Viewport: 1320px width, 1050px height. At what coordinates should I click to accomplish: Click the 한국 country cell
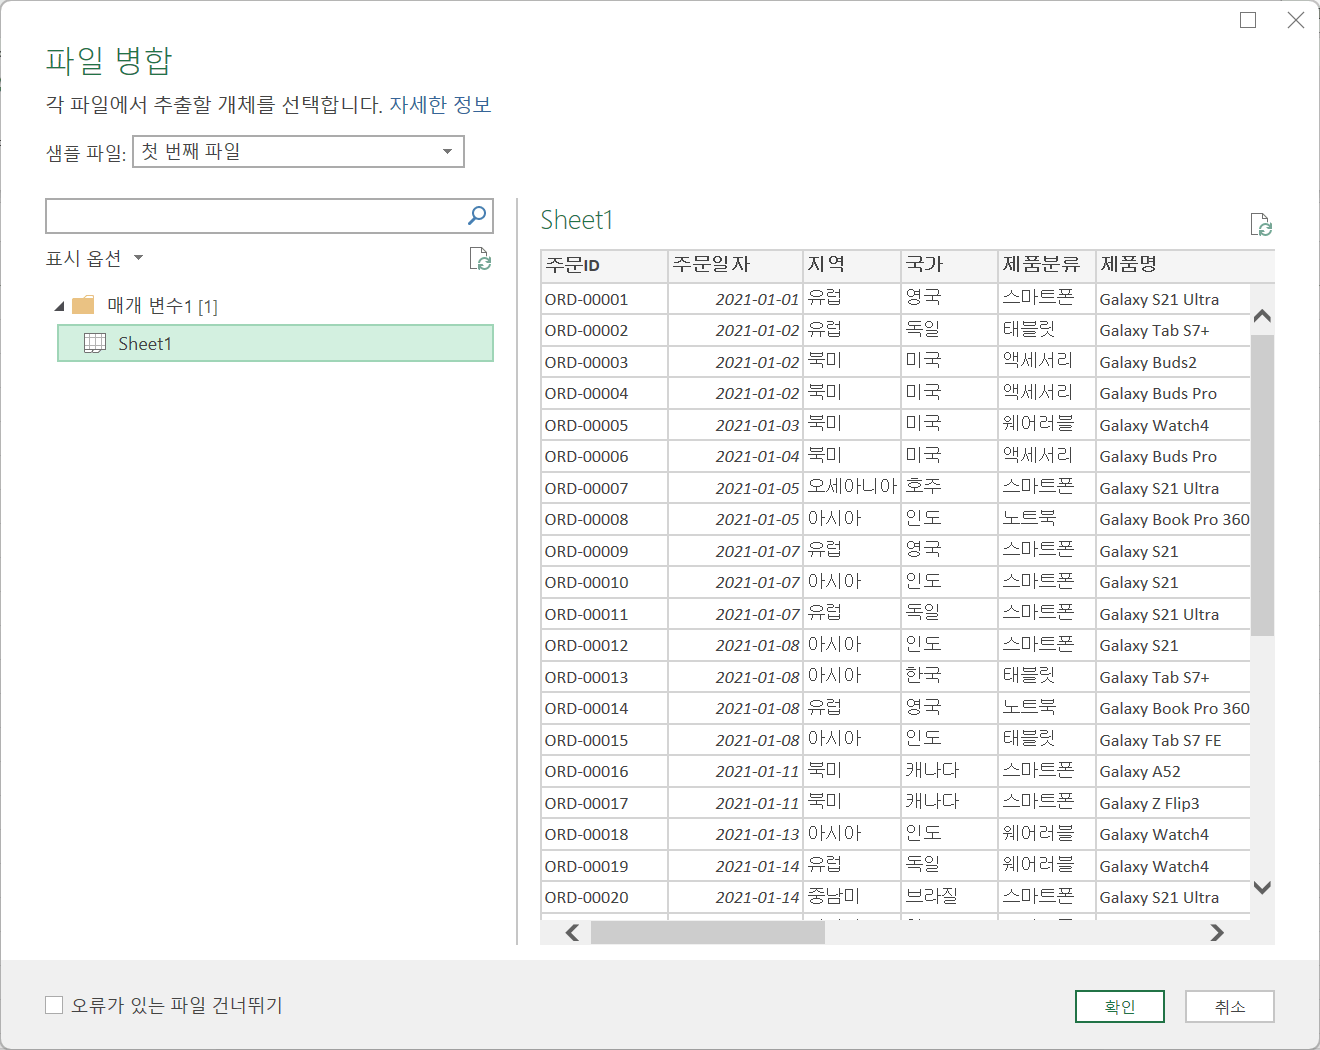point(949,677)
